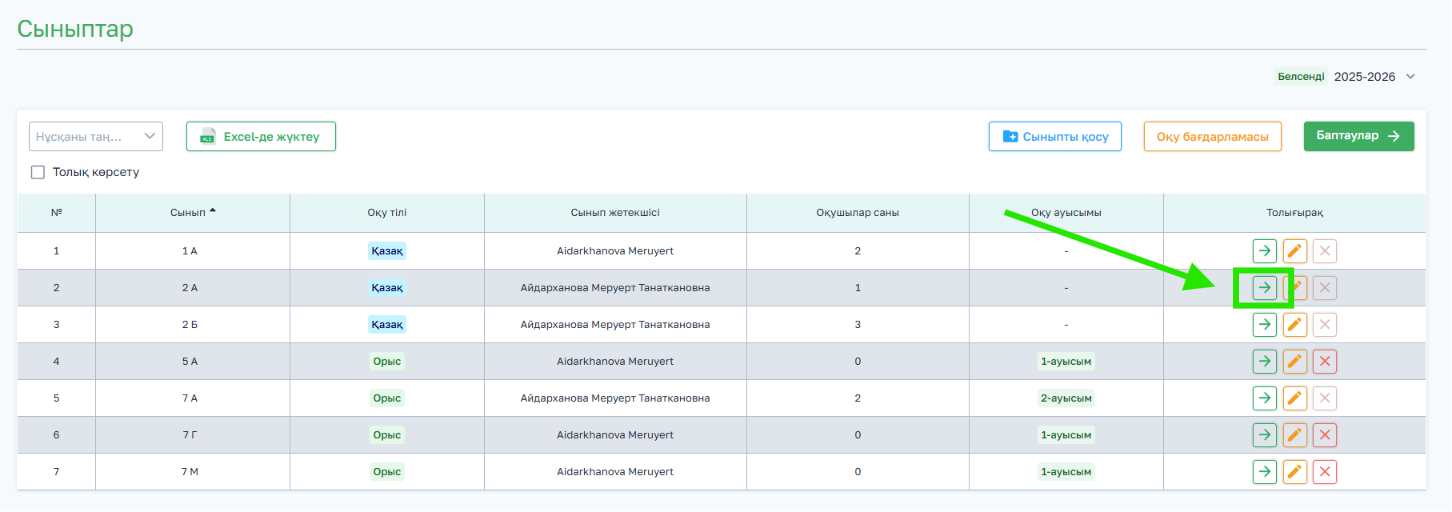Image resolution: width=1452 pixels, height=512 pixels.
Task: Edit class 1 А with pencil icon
Action: (x=1295, y=251)
